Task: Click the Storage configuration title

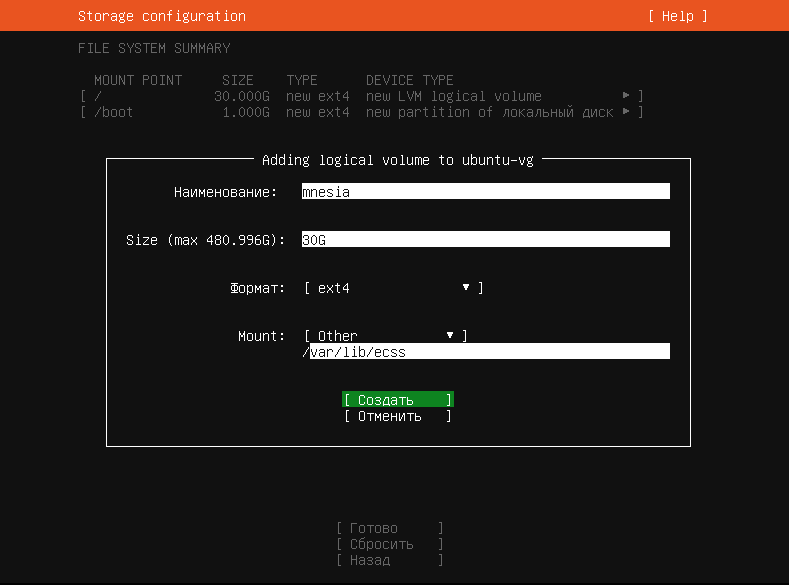Action: pyautogui.click(x=162, y=16)
